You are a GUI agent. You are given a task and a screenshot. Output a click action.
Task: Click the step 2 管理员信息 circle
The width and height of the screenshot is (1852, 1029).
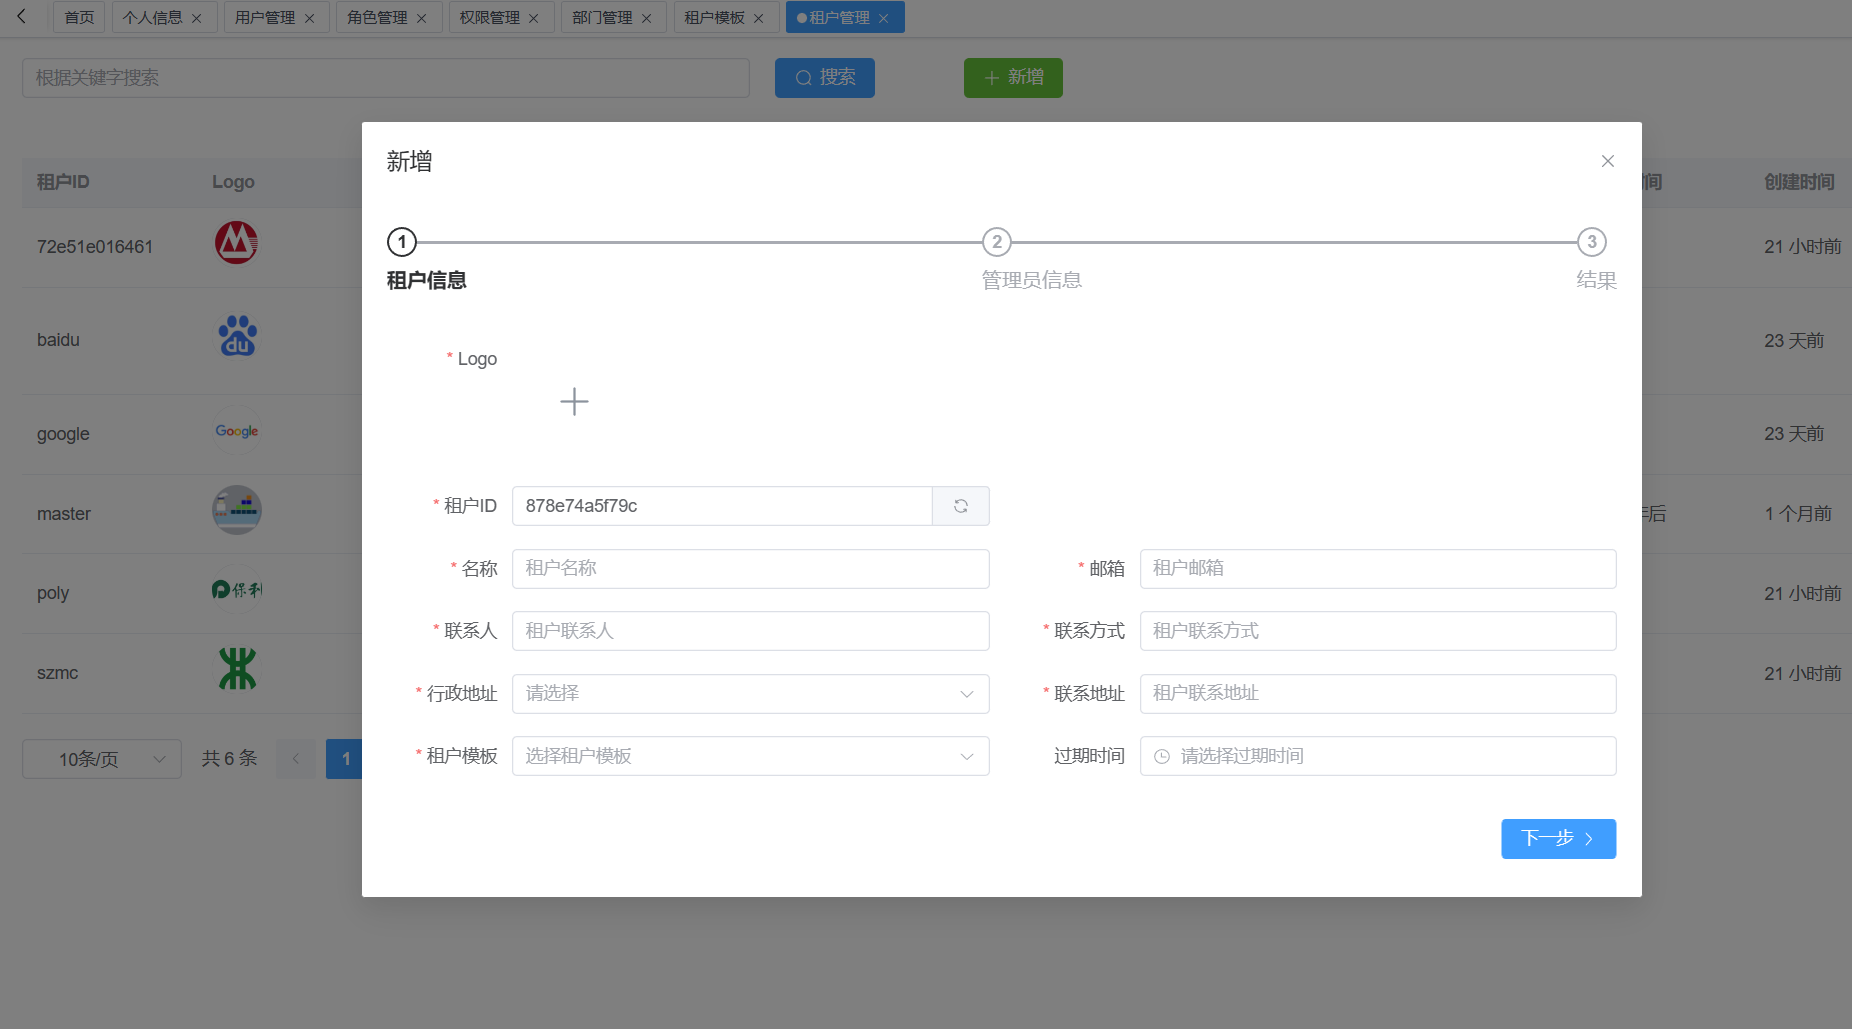[996, 242]
